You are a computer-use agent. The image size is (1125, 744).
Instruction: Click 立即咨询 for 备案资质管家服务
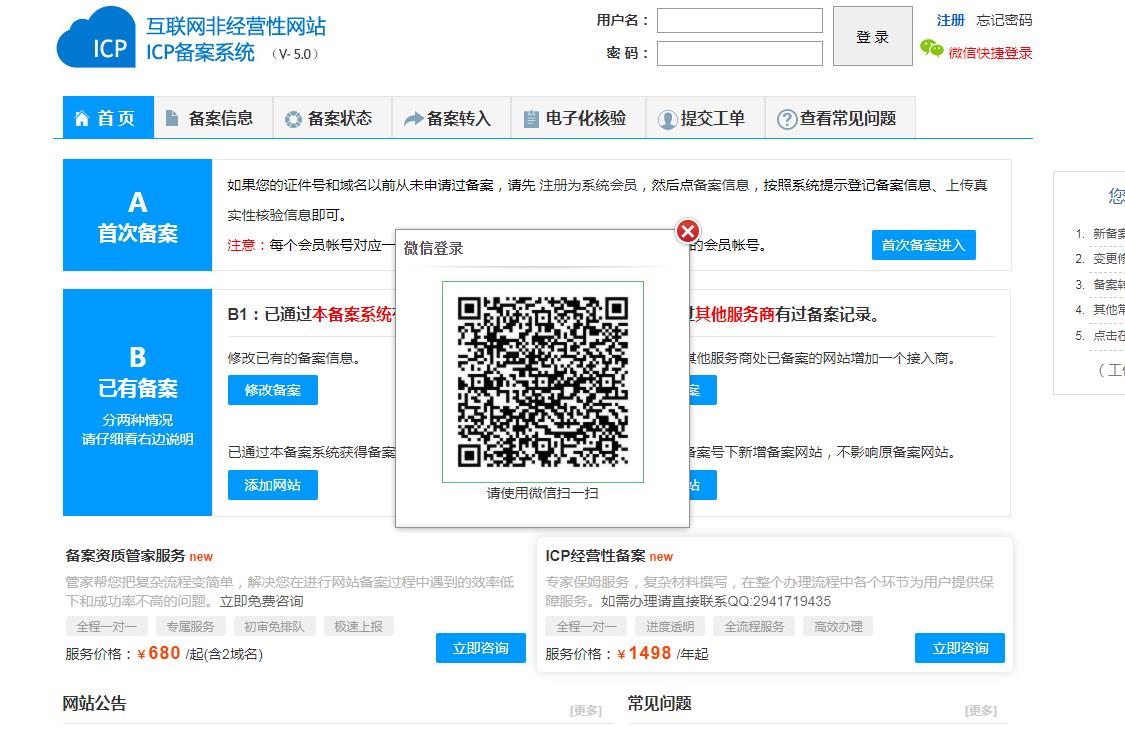point(481,648)
